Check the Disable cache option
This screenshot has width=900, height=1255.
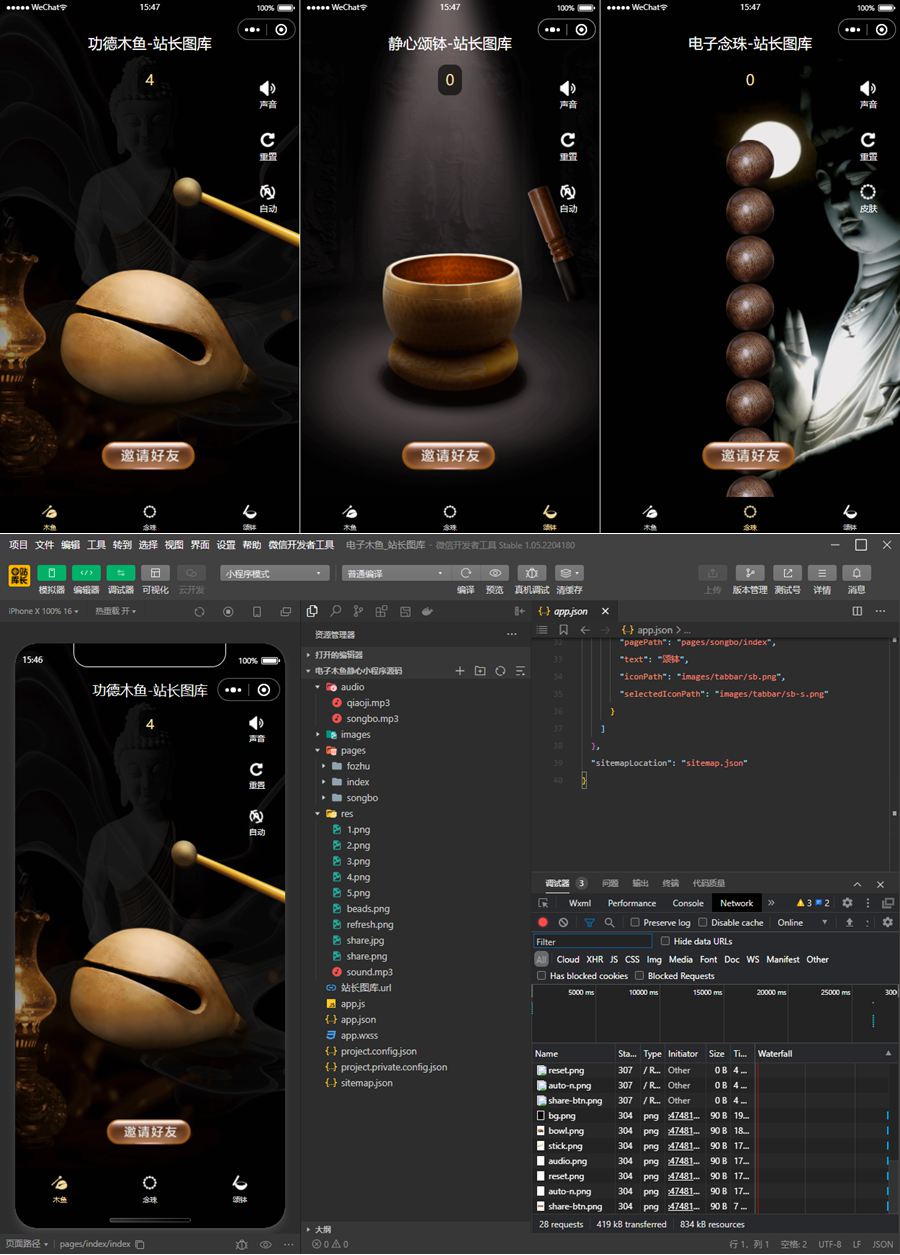(703, 923)
